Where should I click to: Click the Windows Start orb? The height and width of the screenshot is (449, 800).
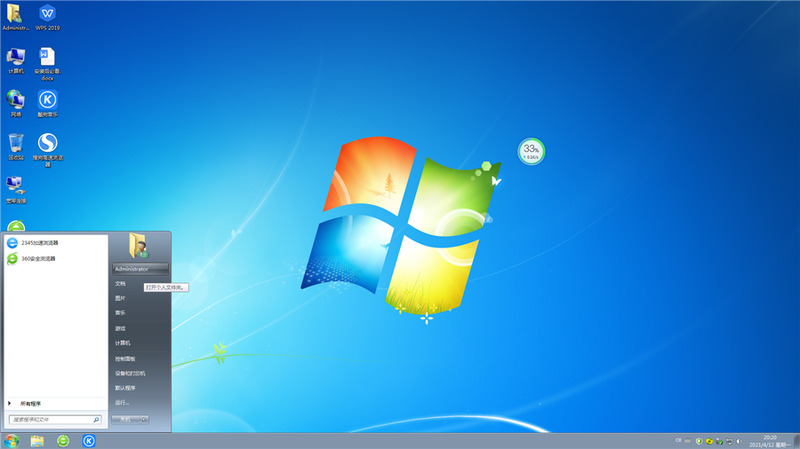pos(11,440)
